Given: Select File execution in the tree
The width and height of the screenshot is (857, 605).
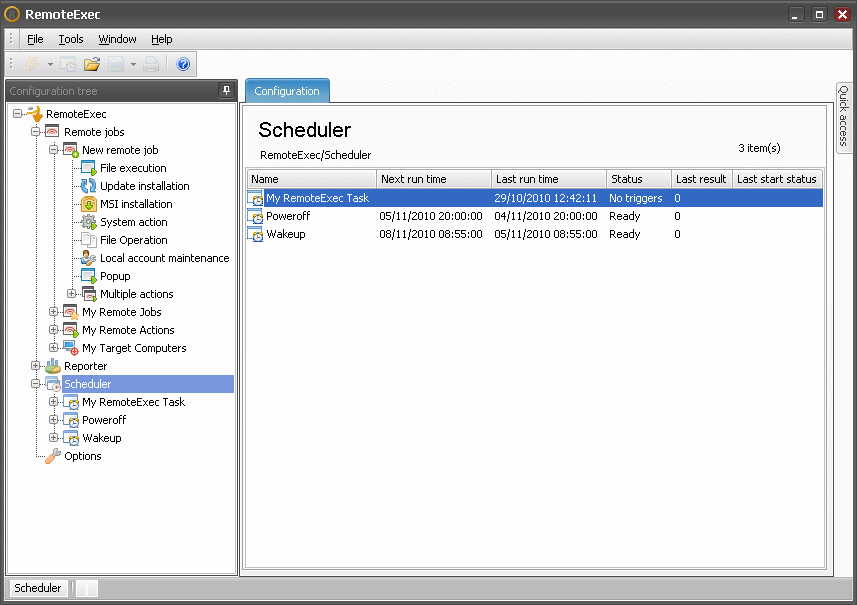Looking at the screenshot, I should tap(133, 168).
